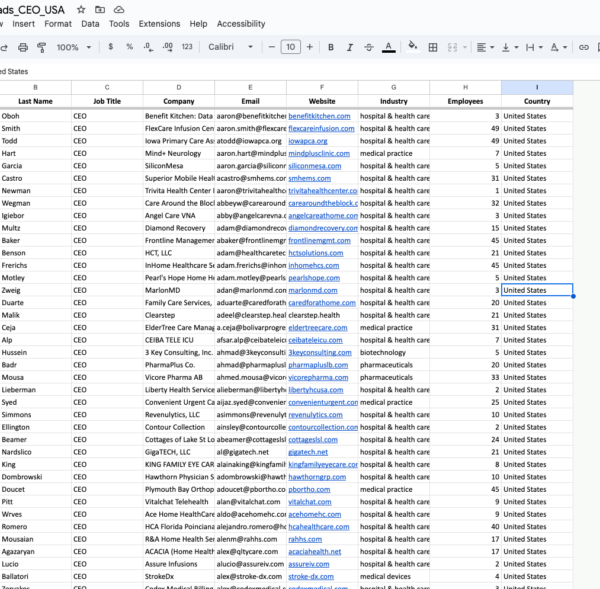Select the Country header cell
This screenshot has height=589, width=600.
tap(537, 101)
